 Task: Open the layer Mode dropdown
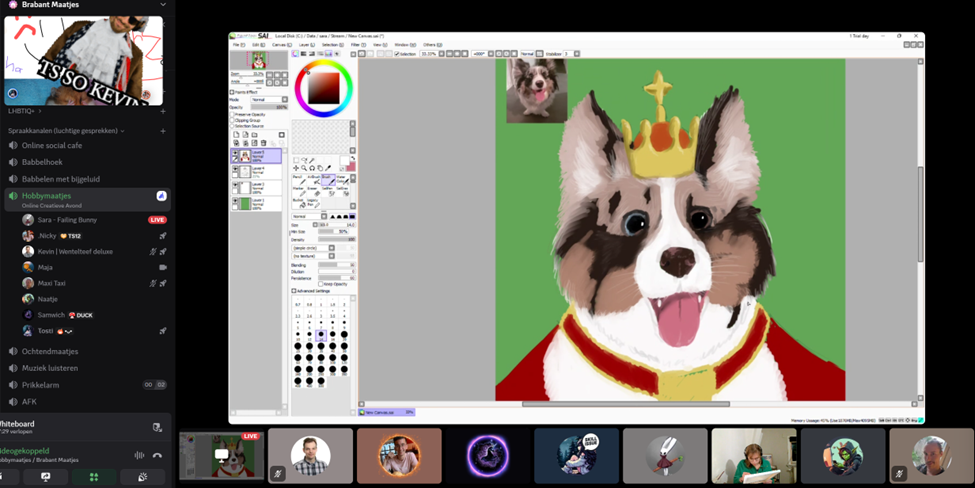tap(269, 100)
